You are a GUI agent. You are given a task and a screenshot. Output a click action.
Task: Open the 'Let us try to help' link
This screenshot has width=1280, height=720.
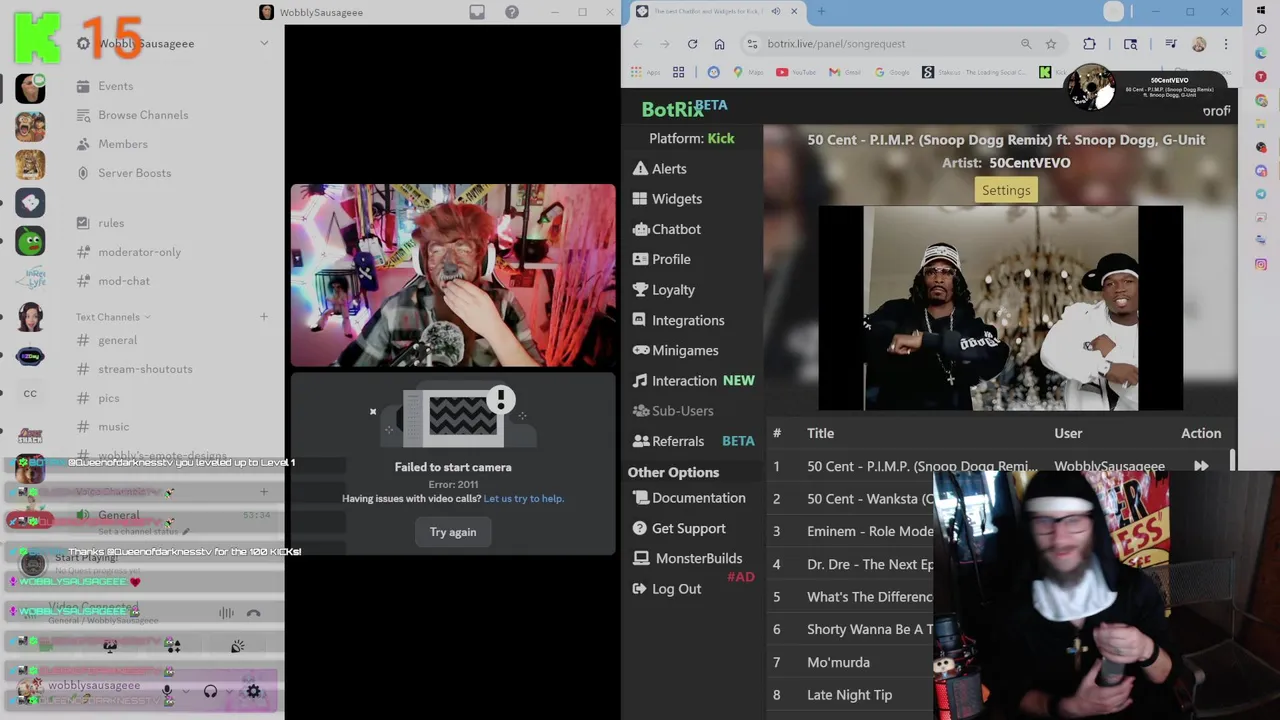[524, 498]
